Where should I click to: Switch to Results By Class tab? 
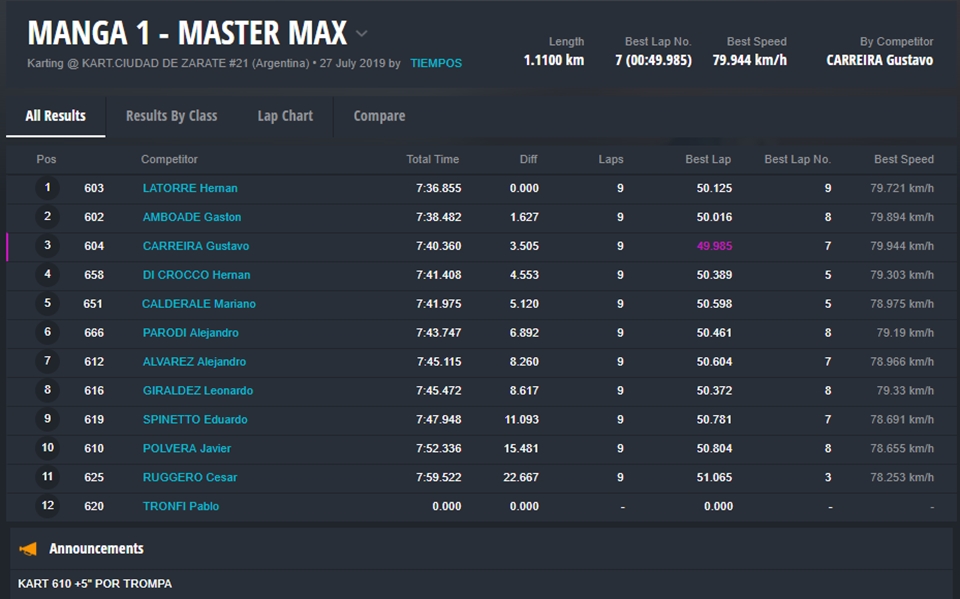pos(171,116)
